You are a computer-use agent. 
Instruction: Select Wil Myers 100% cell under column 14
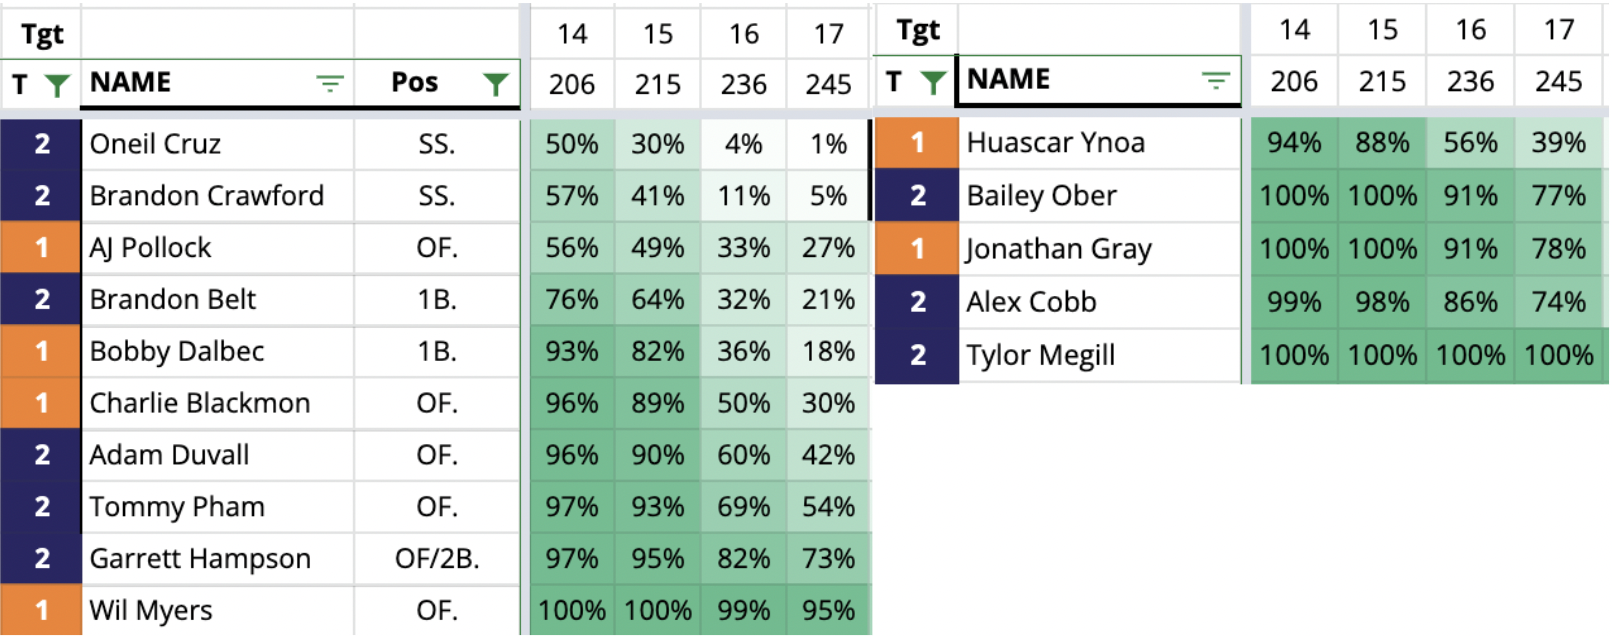tap(572, 611)
